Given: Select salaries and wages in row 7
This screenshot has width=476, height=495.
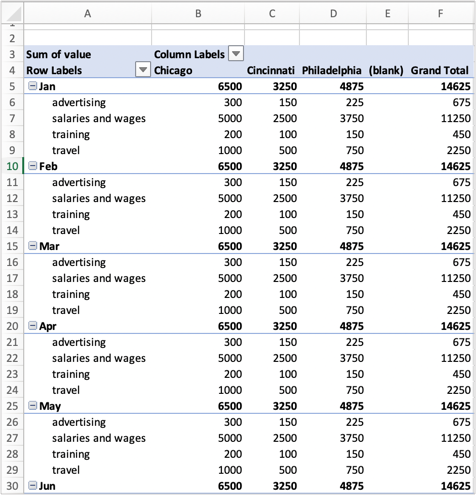Looking at the screenshot, I should point(99,118).
